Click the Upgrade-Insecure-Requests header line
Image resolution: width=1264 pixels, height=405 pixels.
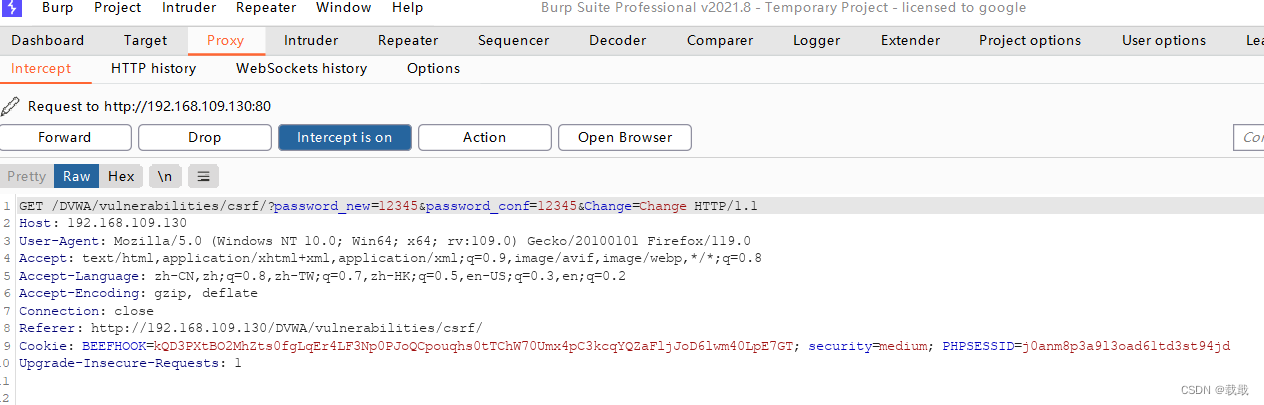tap(130, 363)
